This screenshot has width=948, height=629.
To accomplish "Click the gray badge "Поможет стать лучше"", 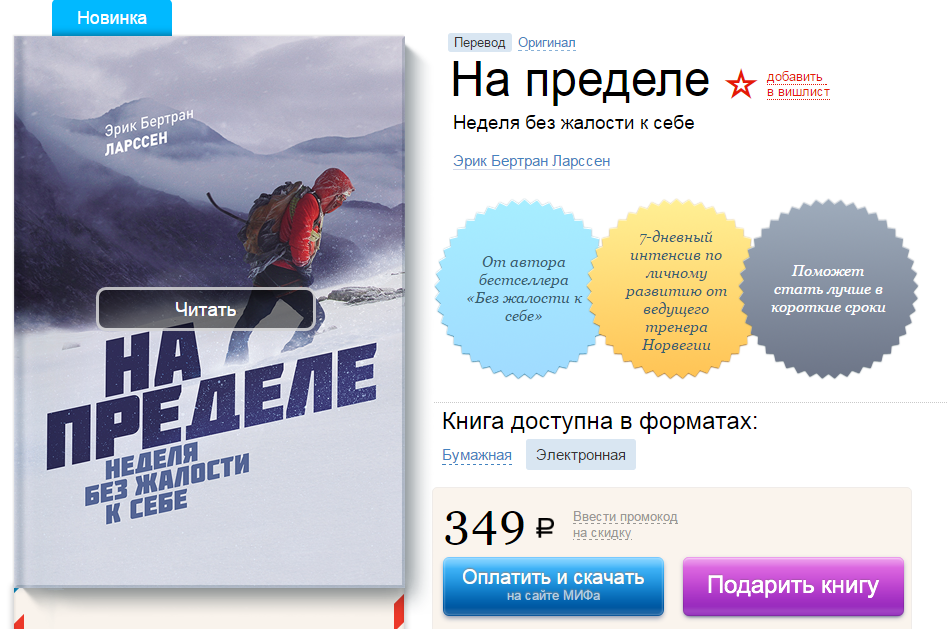I will 828,289.
